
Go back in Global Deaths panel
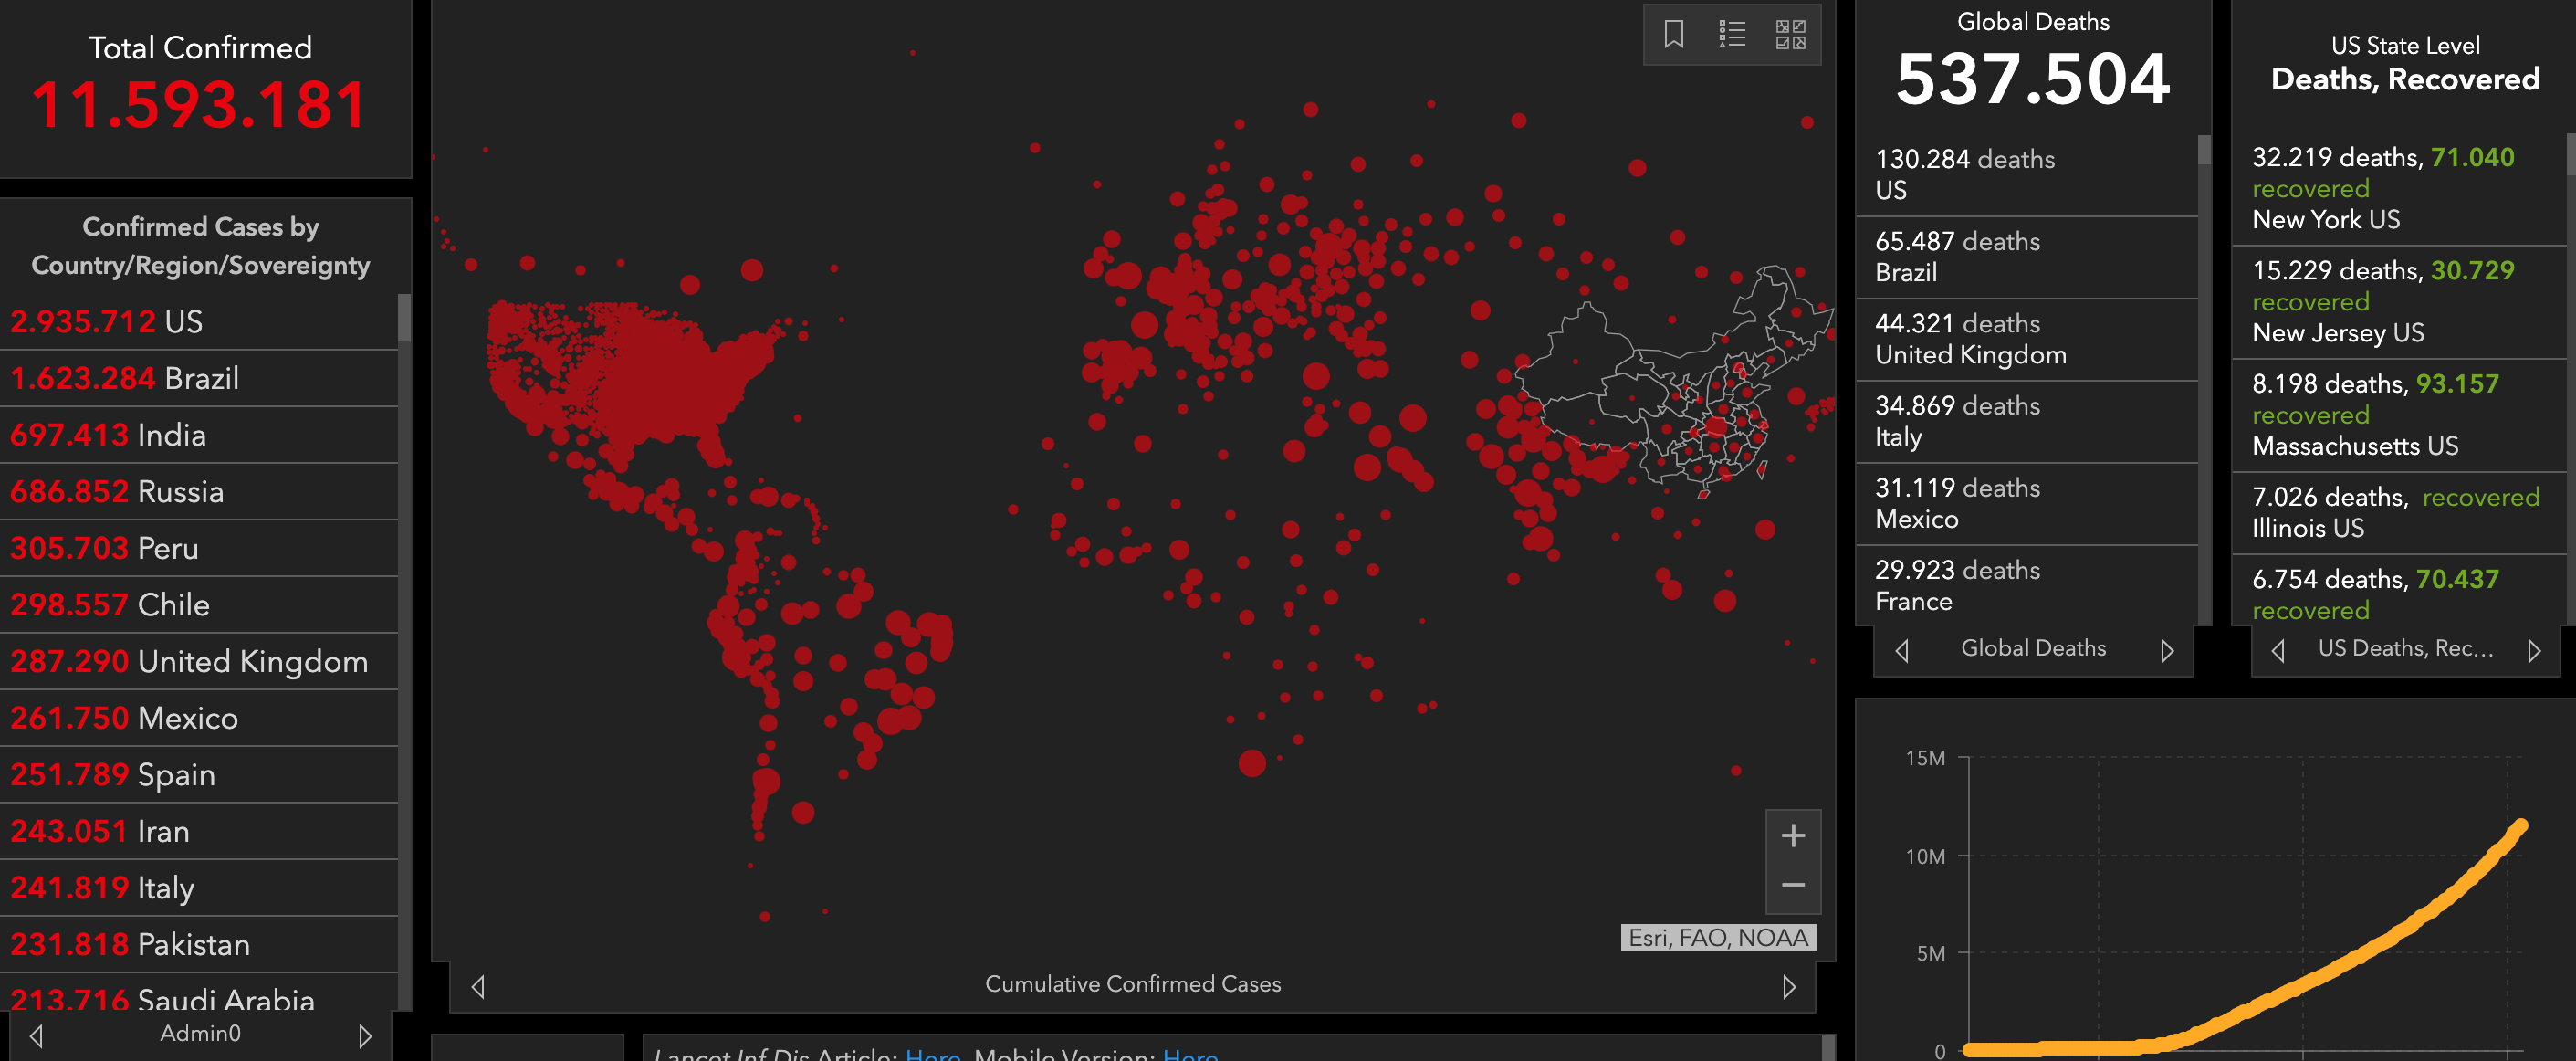(x=1901, y=651)
